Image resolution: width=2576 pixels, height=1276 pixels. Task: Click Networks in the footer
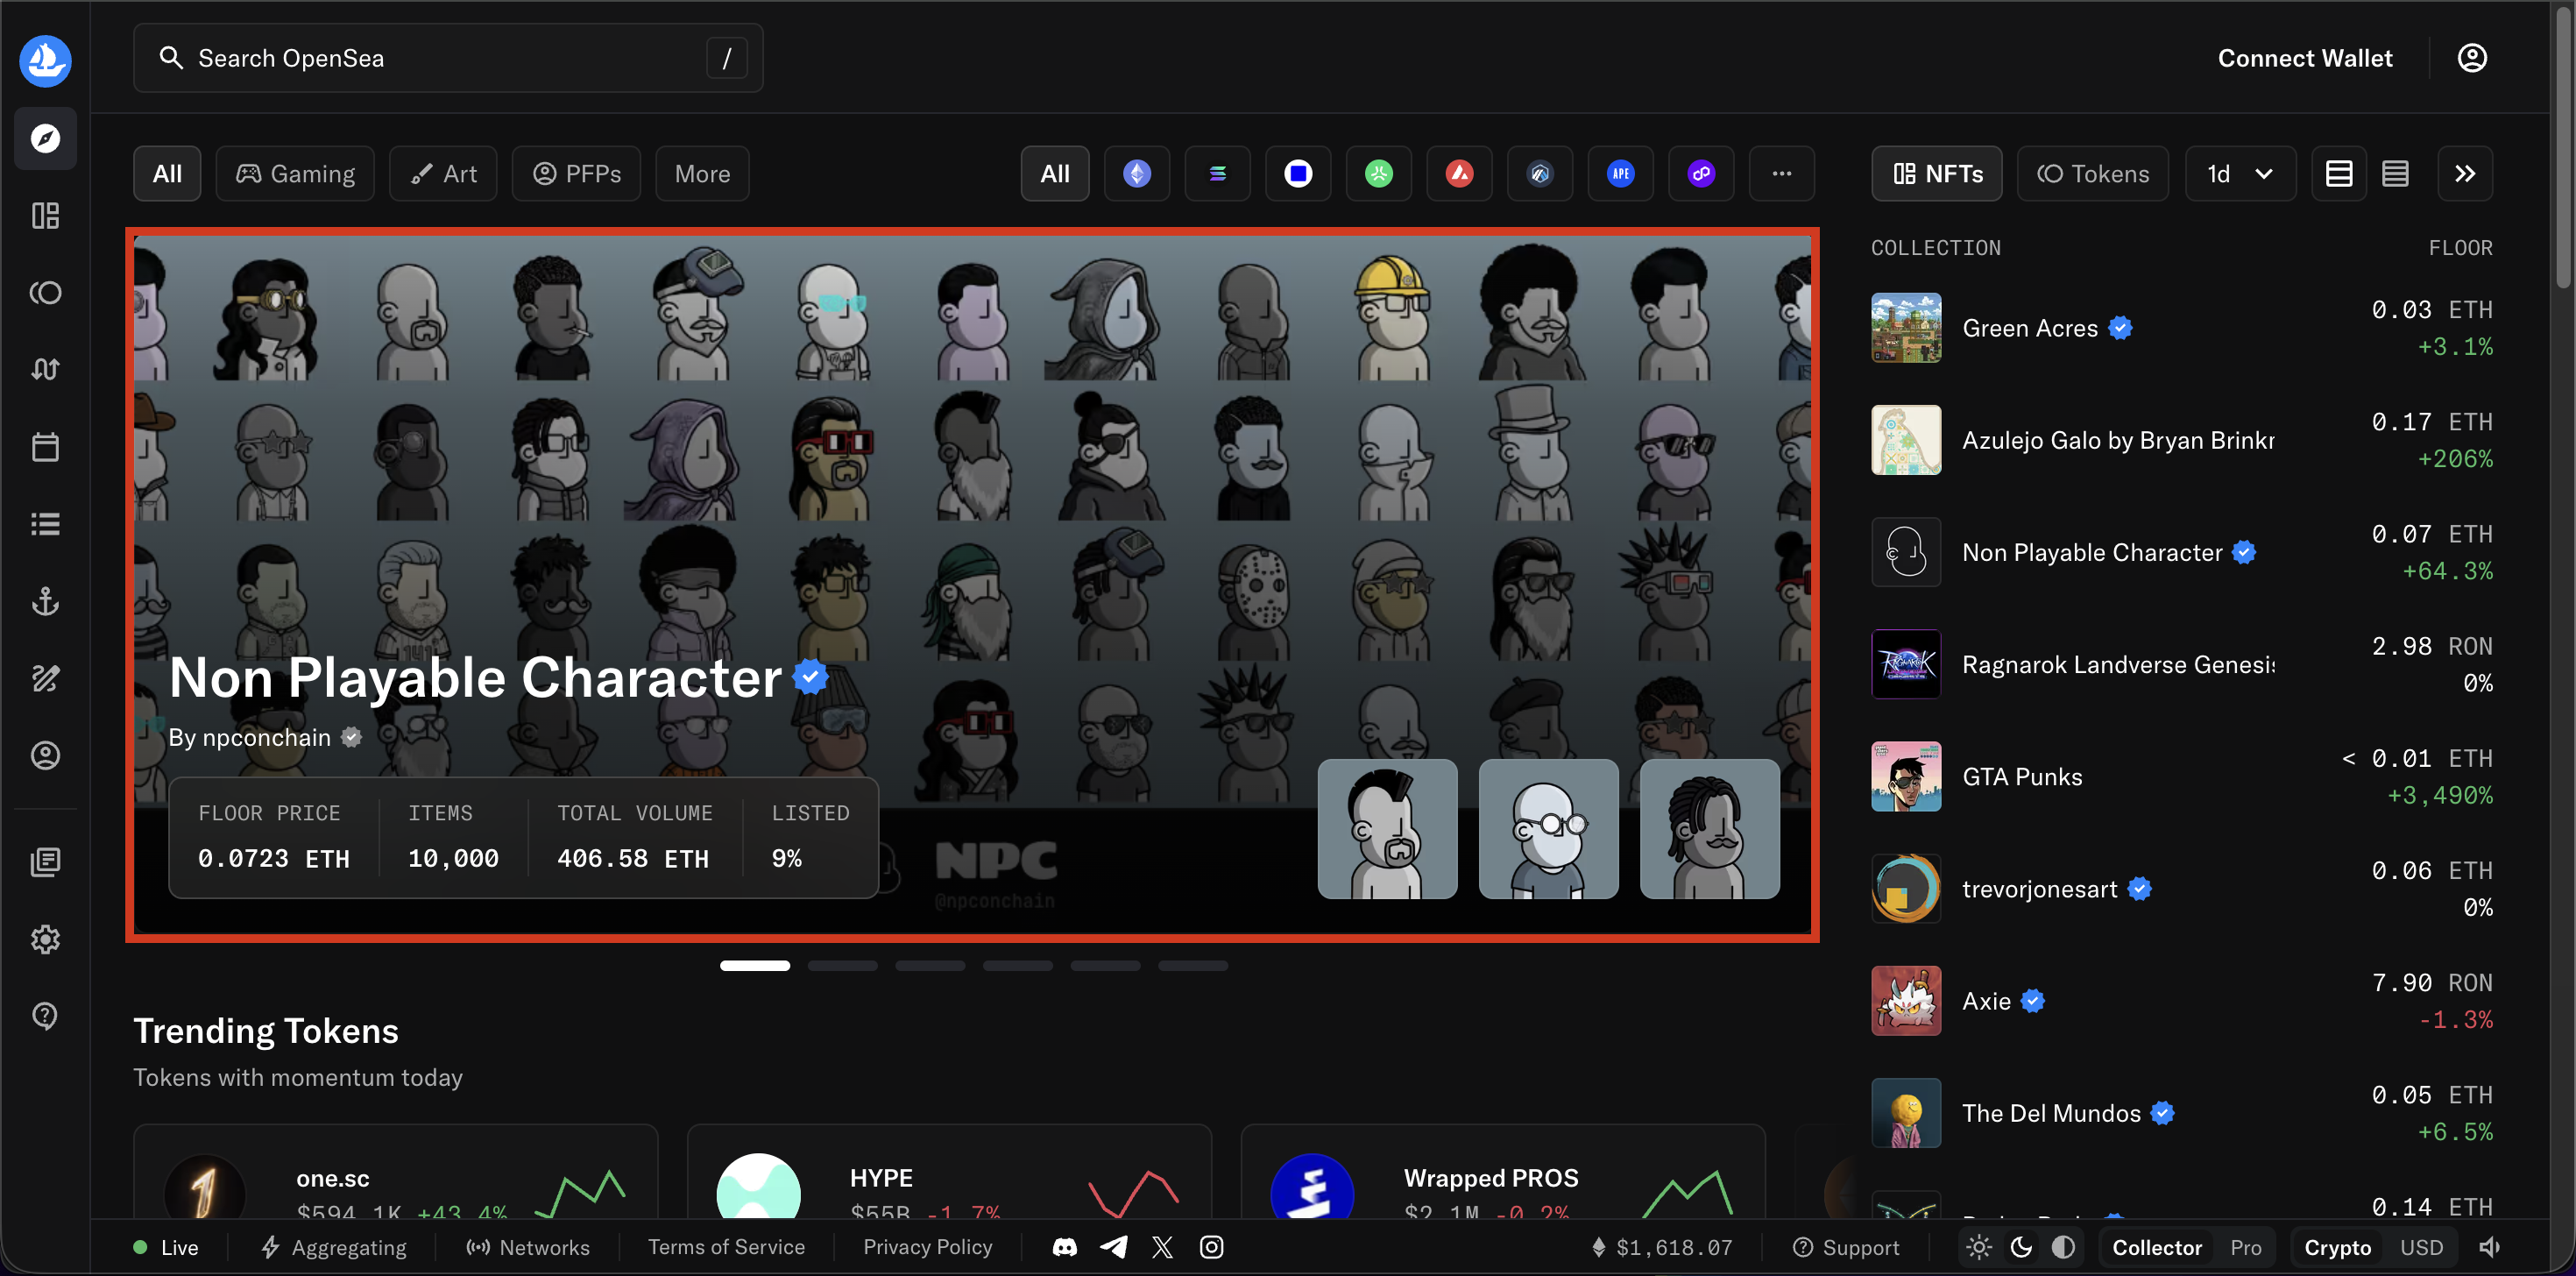(528, 1247)
